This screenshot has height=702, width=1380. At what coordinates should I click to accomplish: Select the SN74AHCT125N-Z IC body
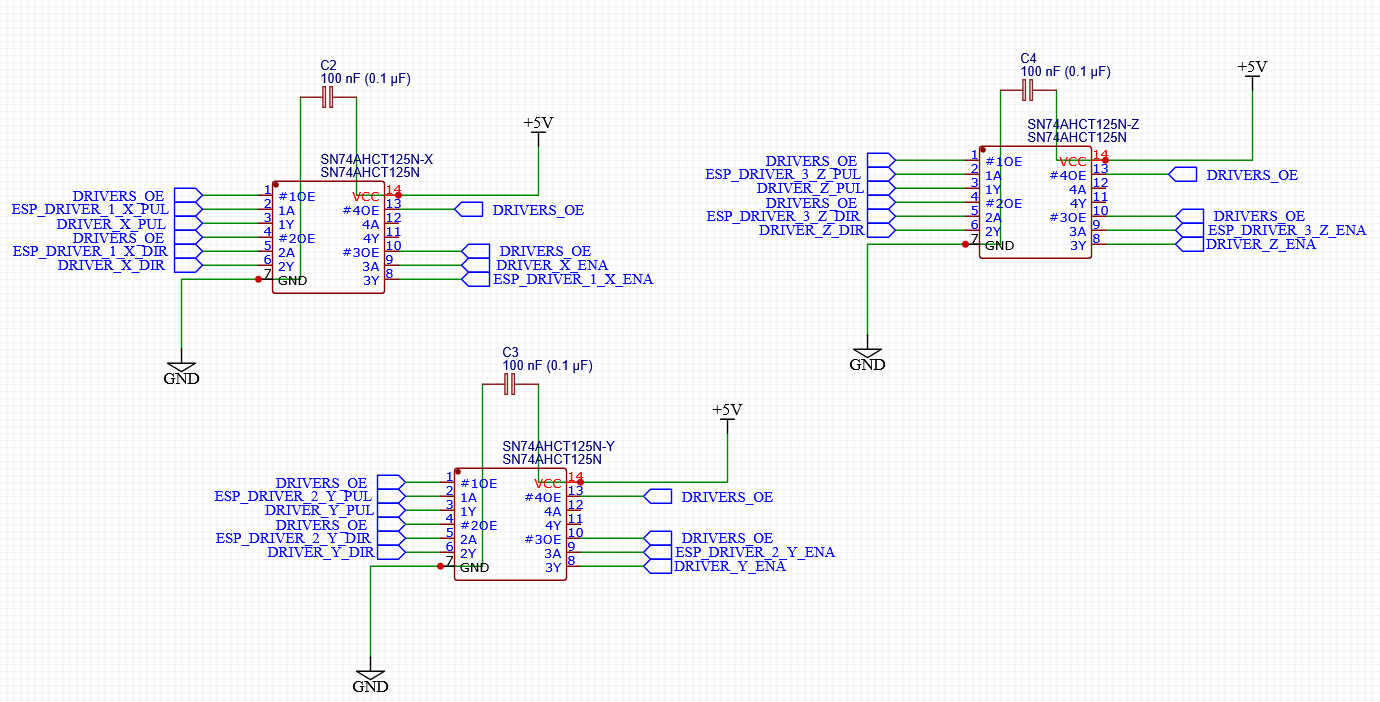[x=1035, y=202]
